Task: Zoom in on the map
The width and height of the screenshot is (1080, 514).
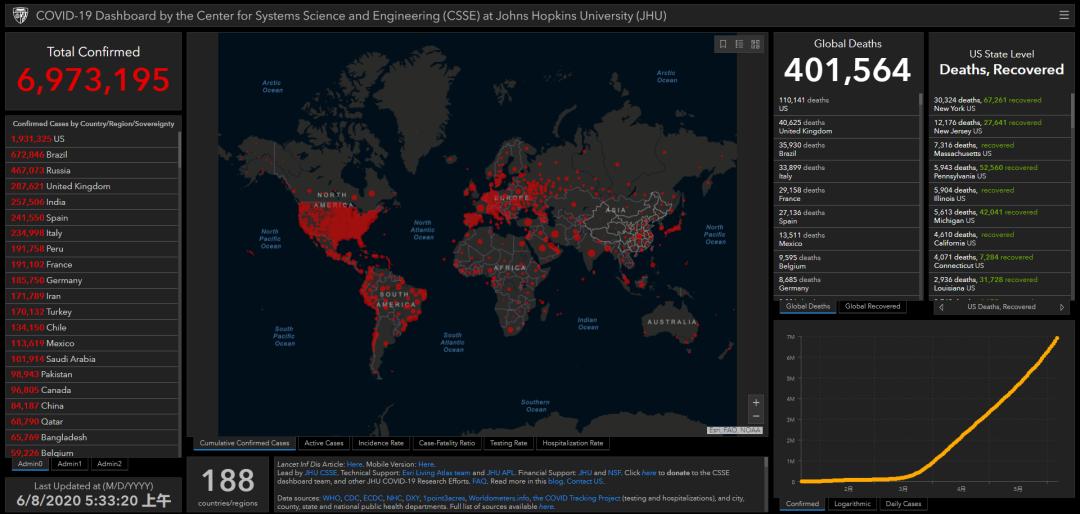Action: [x=756, y=402]
